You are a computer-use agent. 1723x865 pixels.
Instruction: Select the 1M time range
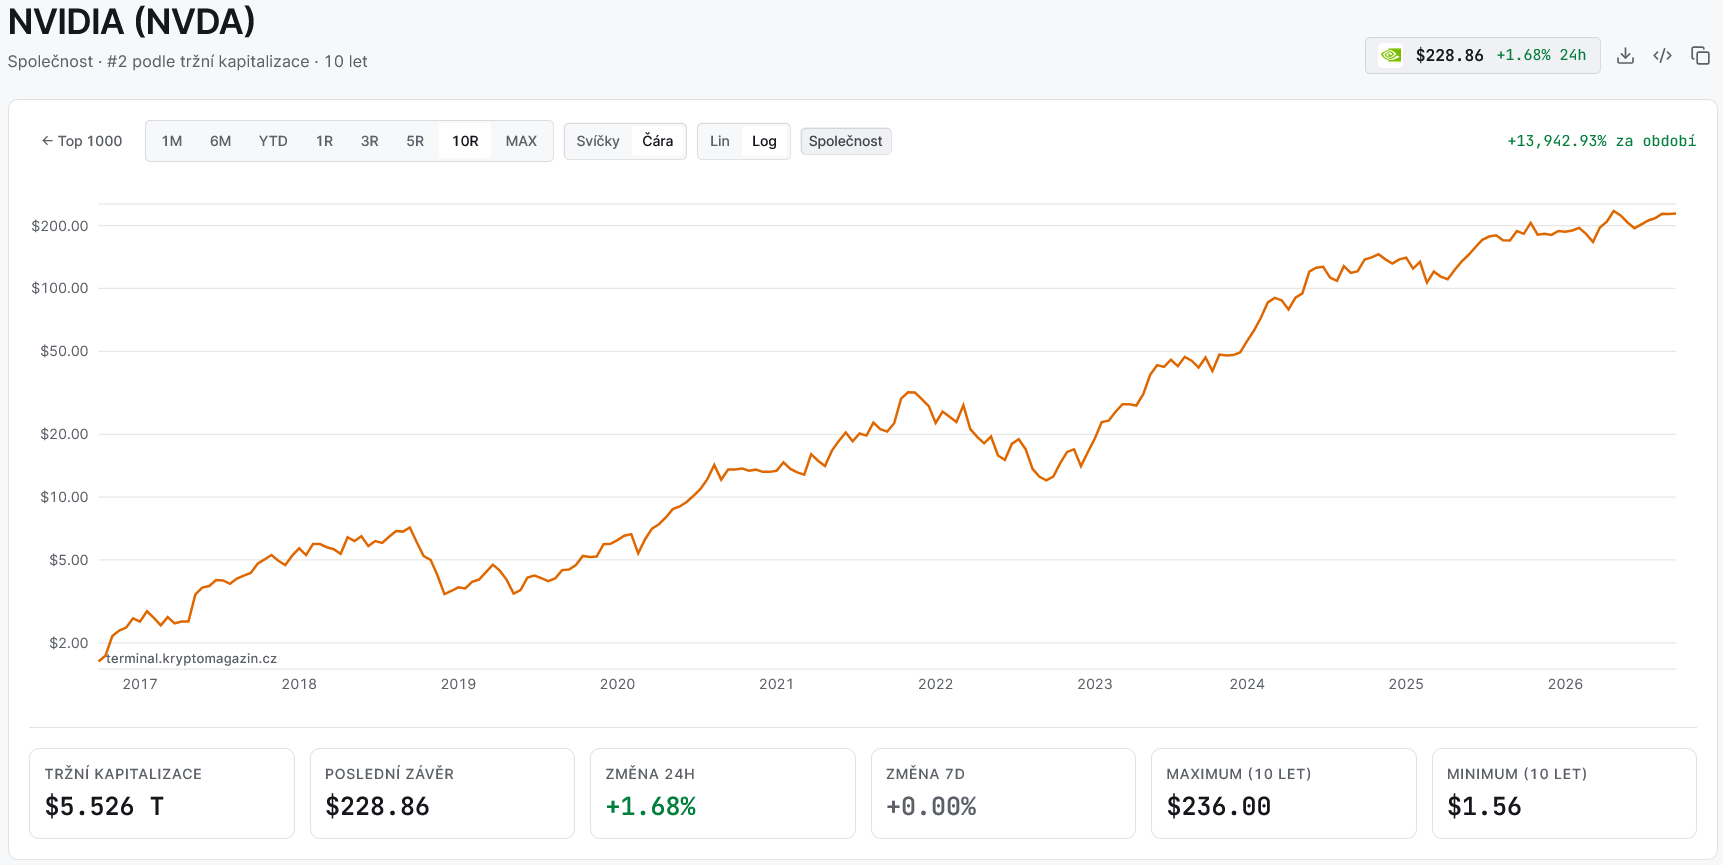(x=172, y=141)
